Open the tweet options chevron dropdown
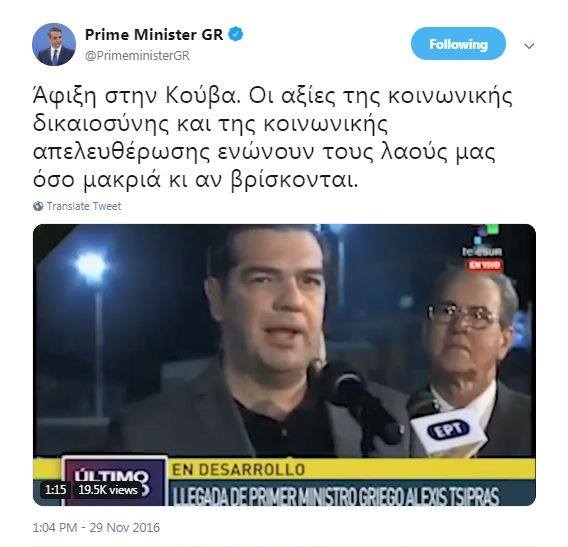568x547 pixels. point(529,46)
